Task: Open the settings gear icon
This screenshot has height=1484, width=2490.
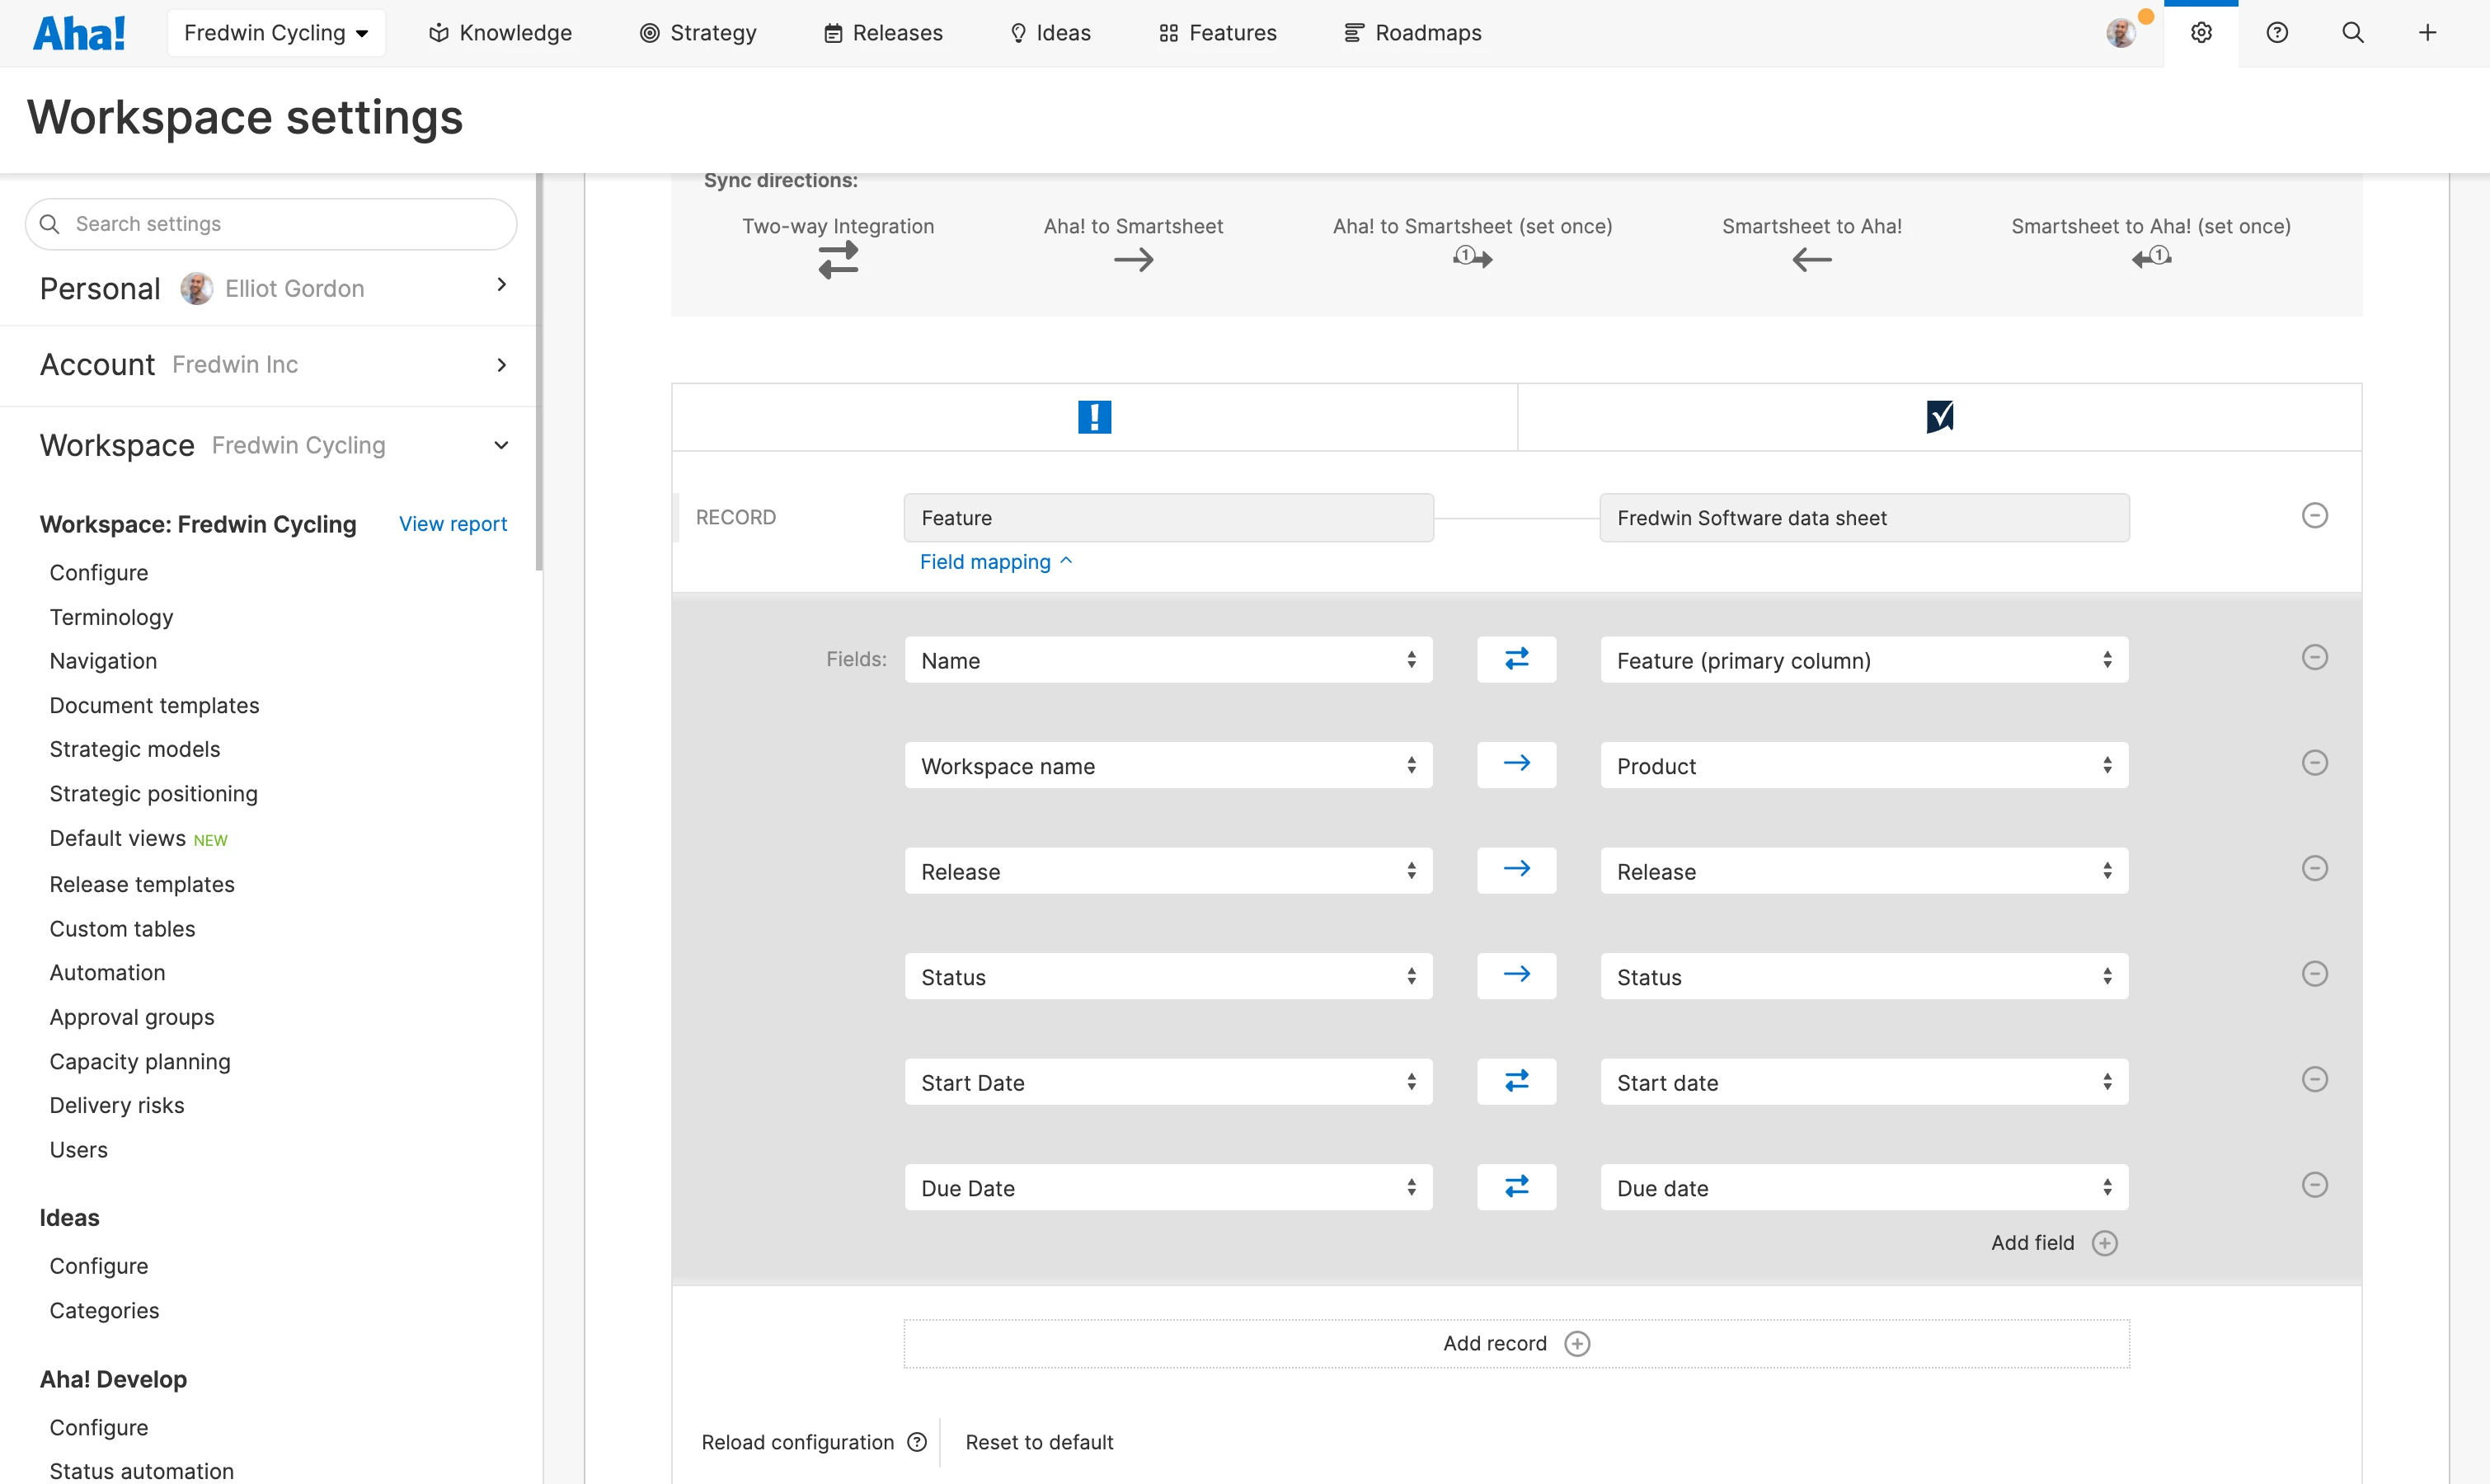Action: click(2201, 33)
